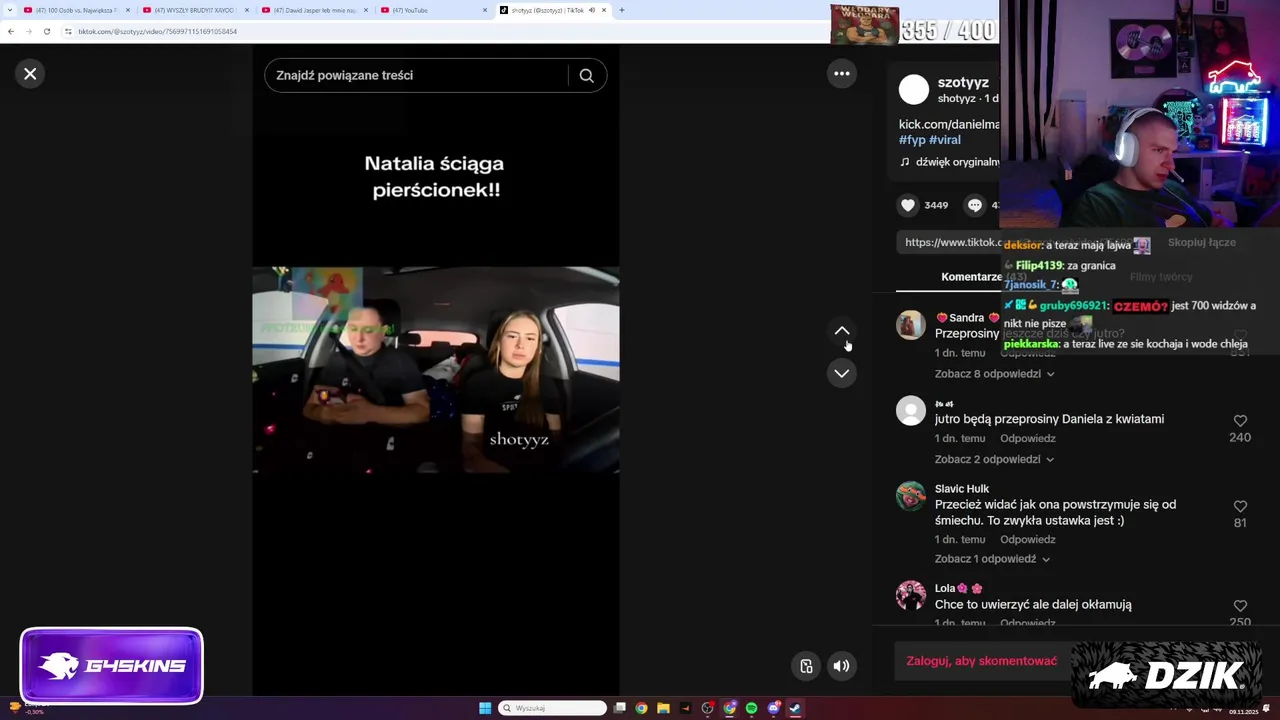
Task: Reload the page with refresh icon
Action: pyautogui.click(x=46, y=31)
